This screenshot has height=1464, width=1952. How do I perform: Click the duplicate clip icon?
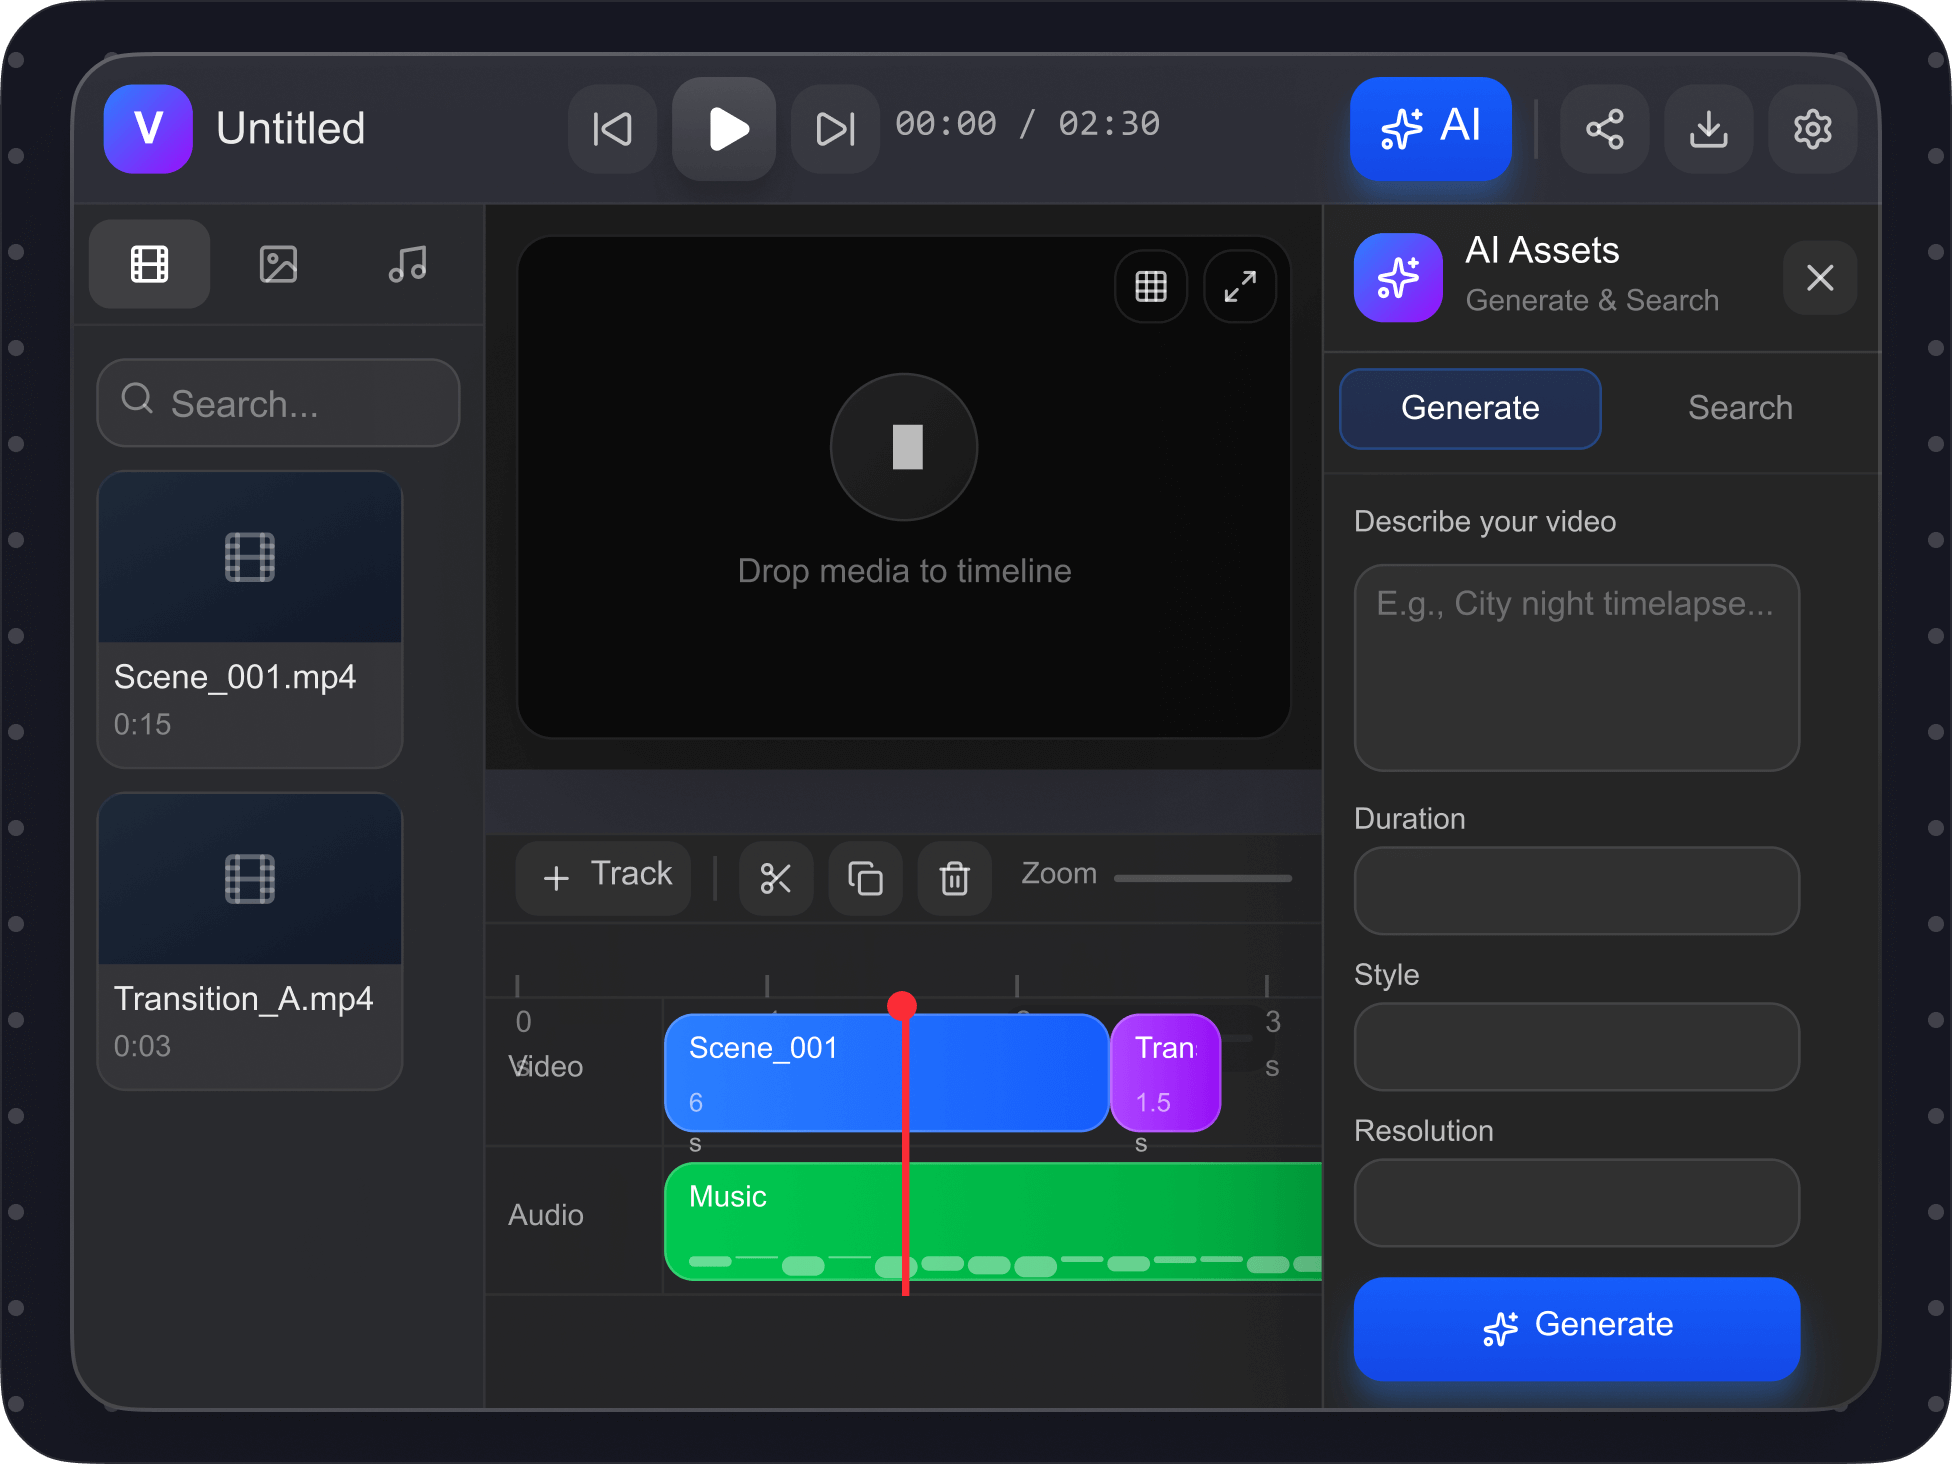(x=865, y=878)
